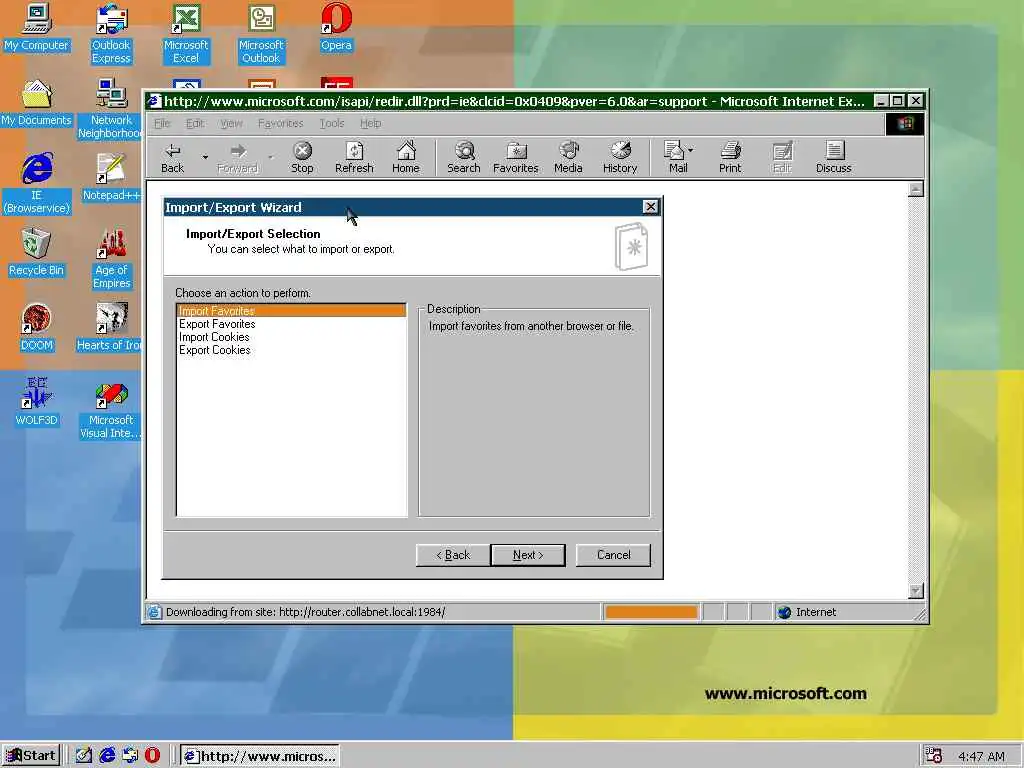Select the My Documents desktop folder
The height and width of the screenshot is (768, 1024).
(x=36, y=103)
